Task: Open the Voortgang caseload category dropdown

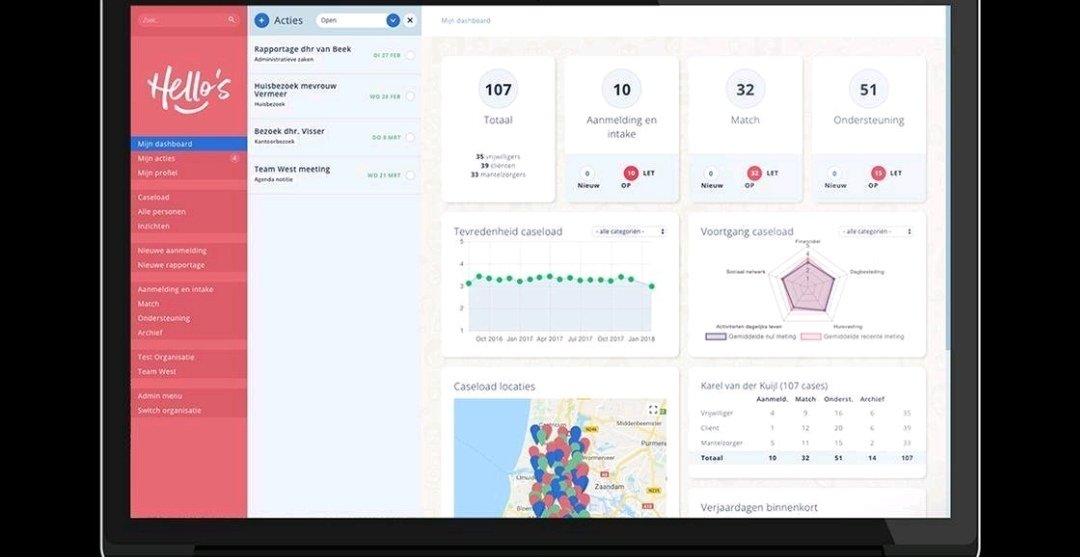Action: click(876, 232)
